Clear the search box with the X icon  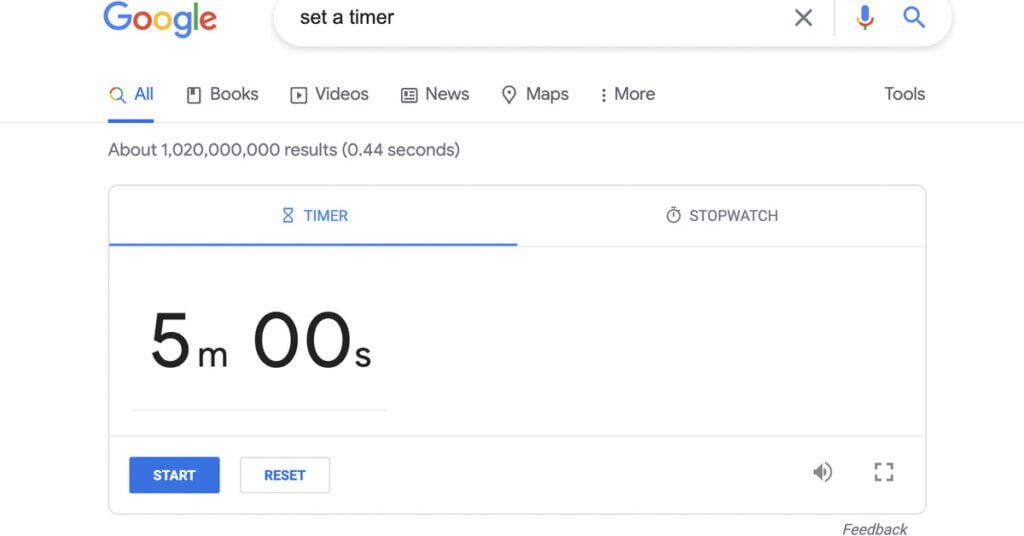click(803, 18)
